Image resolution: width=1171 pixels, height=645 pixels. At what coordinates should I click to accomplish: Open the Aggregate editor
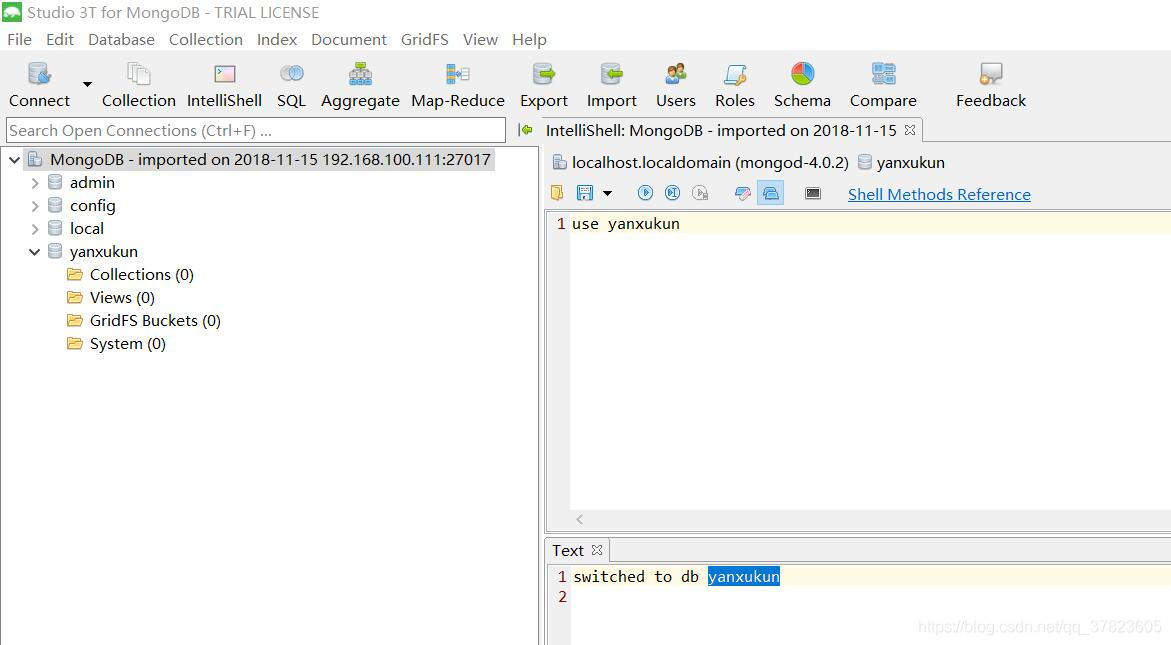[360, 86]
